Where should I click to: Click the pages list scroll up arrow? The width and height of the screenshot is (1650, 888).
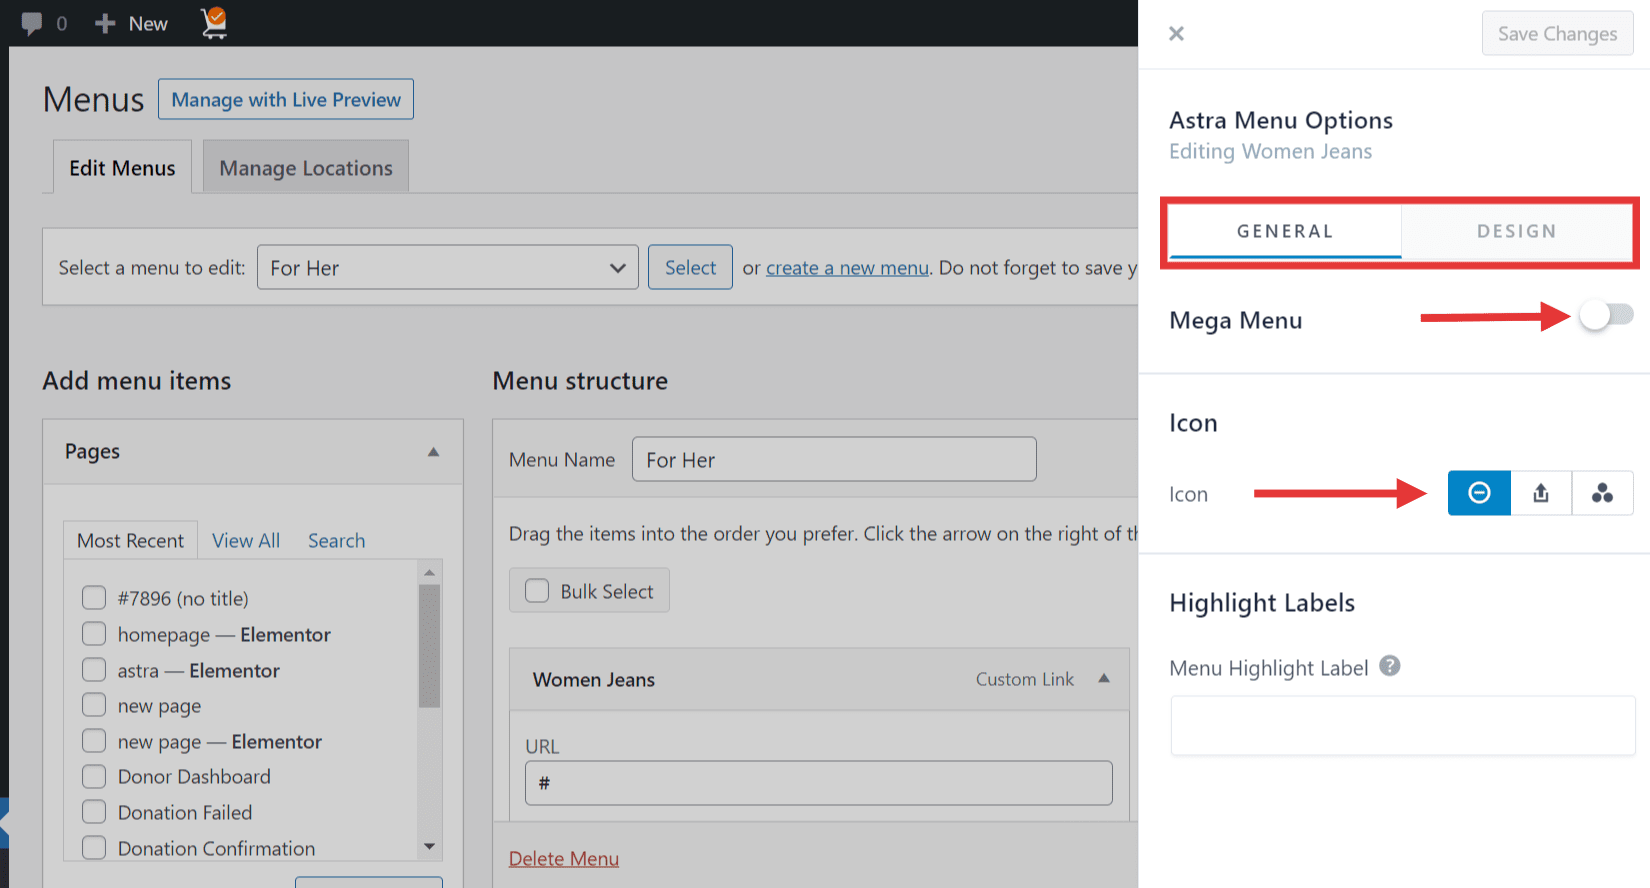tap(429, 572)
